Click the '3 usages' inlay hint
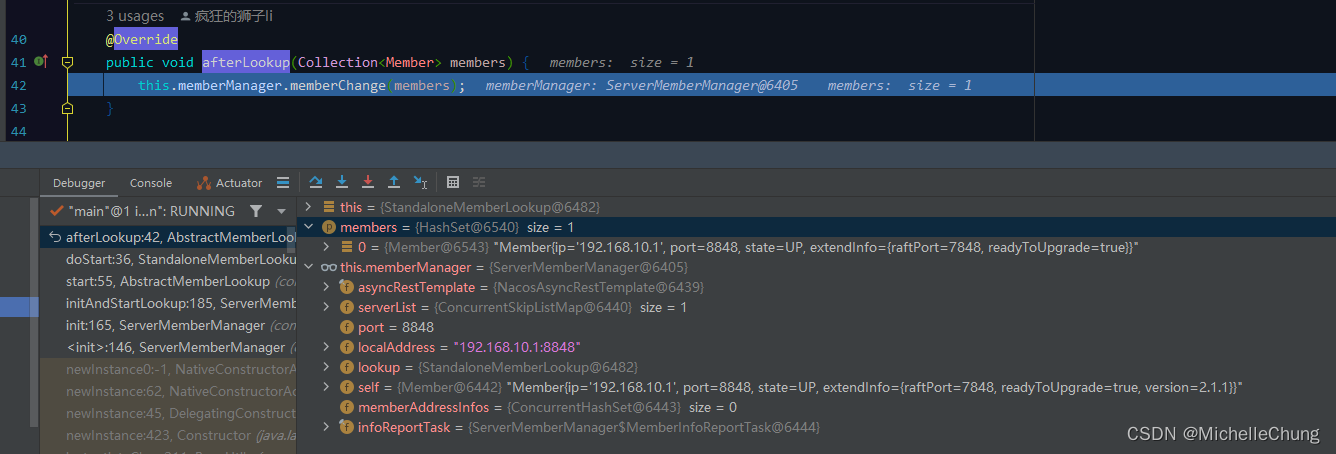 click(x=135, y=16)
